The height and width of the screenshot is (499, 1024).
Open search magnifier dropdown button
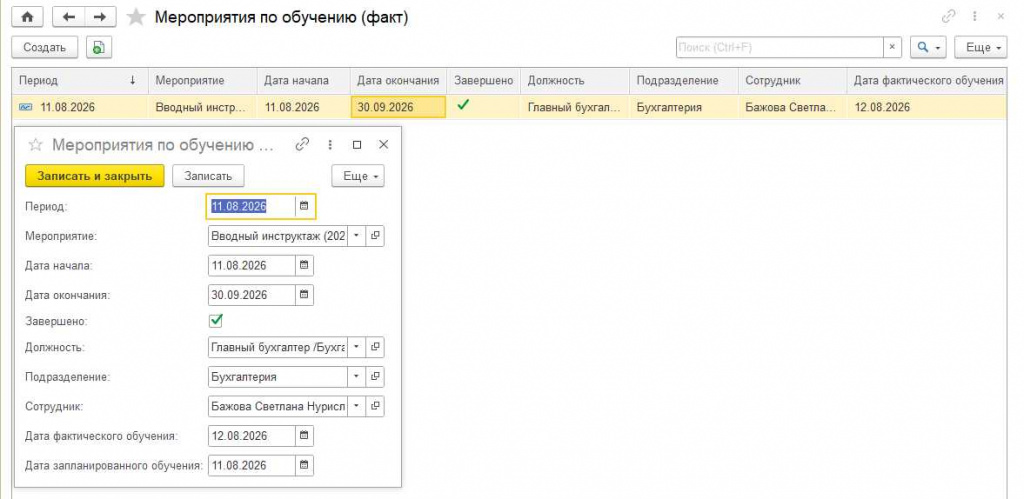pyautogui.click(x=929, y=48)
